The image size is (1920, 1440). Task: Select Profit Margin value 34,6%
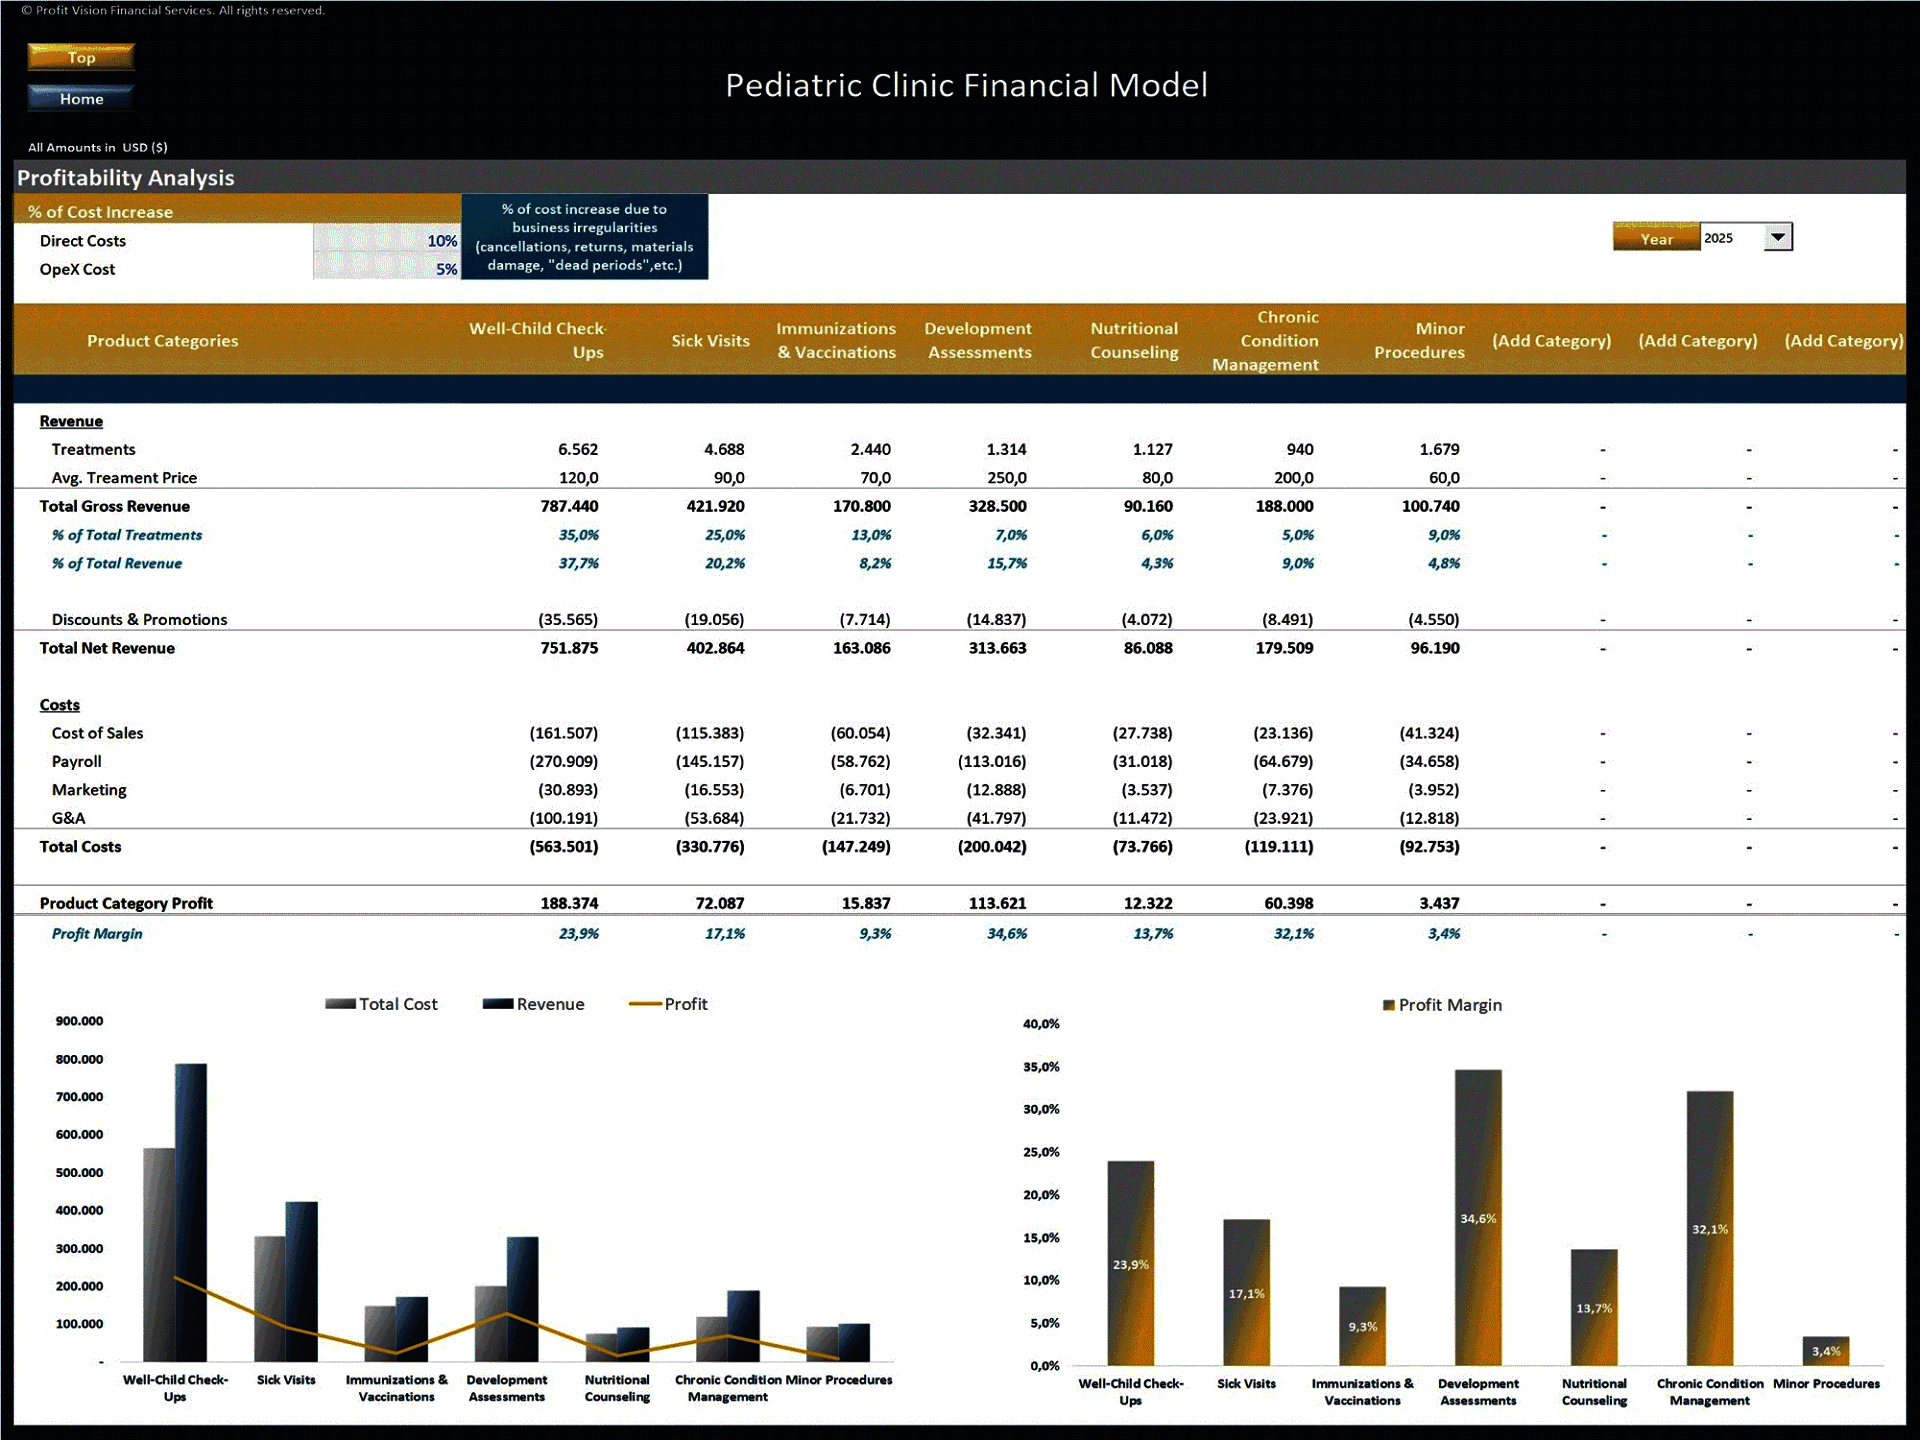tap(1007, 933)
